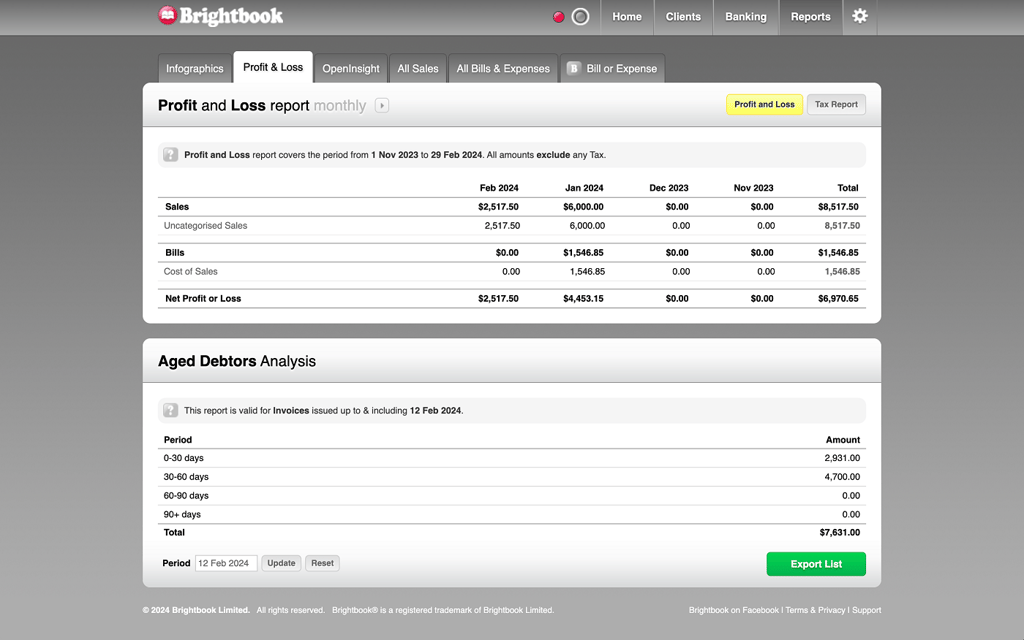This screenshot has width=1024, height=640.
Task: Click the Feb 2024 column header
Action: (x=499, y=188)
